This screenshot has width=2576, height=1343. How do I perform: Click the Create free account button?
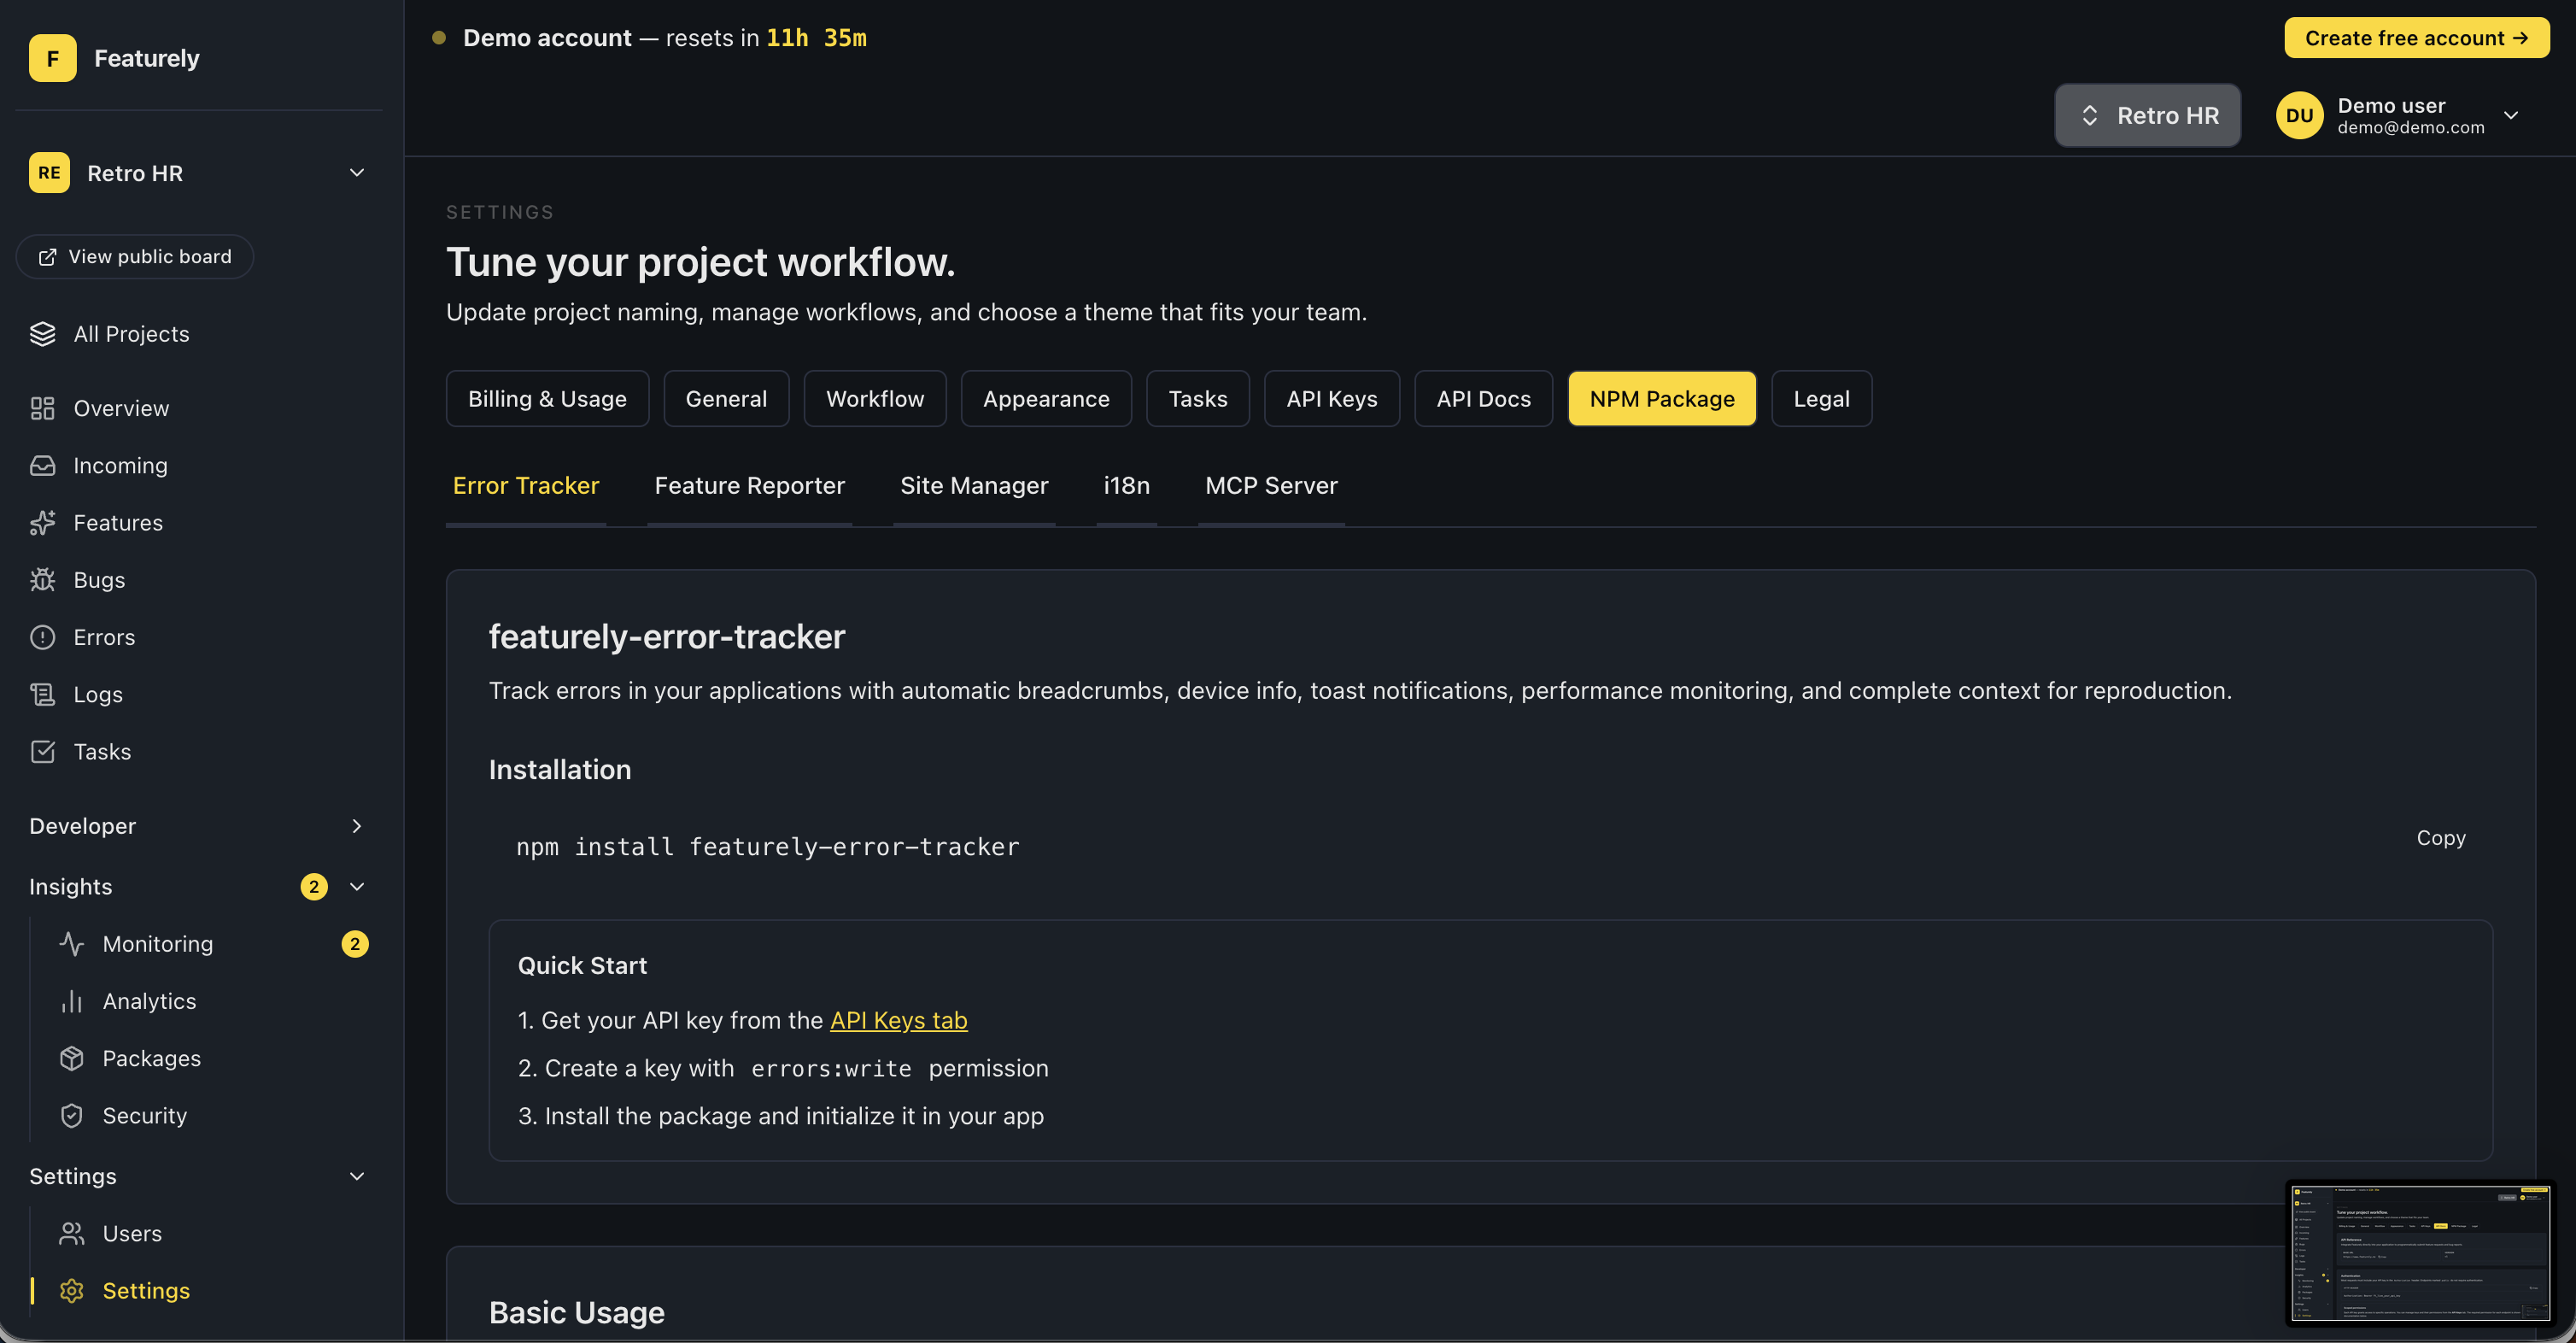point(2415,38)
